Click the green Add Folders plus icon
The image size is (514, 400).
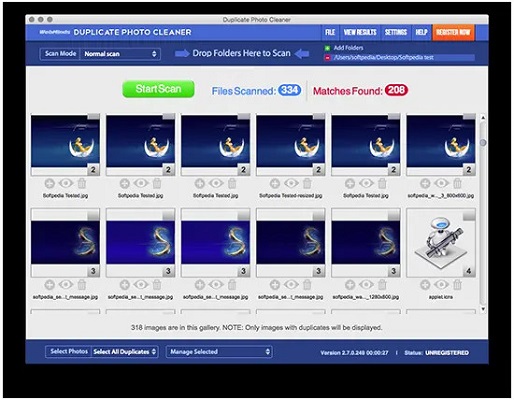pyautogui.click(x=327, y=48)
